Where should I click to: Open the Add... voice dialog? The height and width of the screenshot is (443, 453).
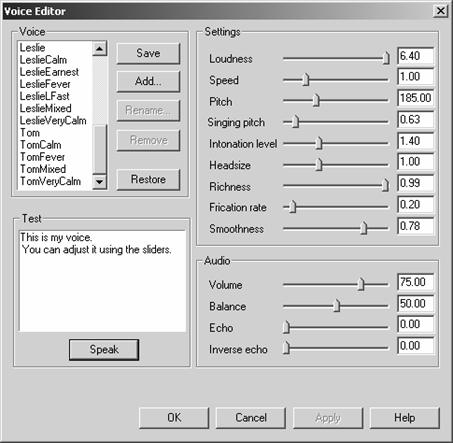coord(148,82)
